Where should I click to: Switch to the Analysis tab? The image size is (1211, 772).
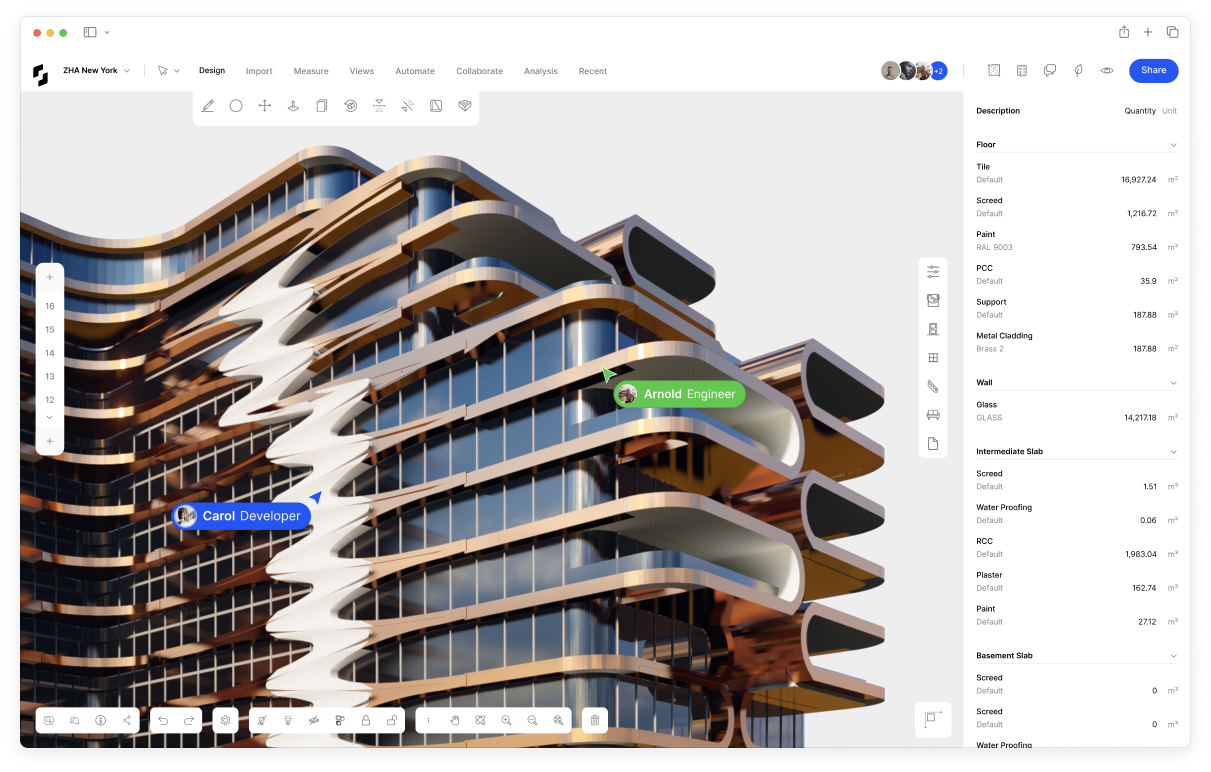click(x=541, y=71)
